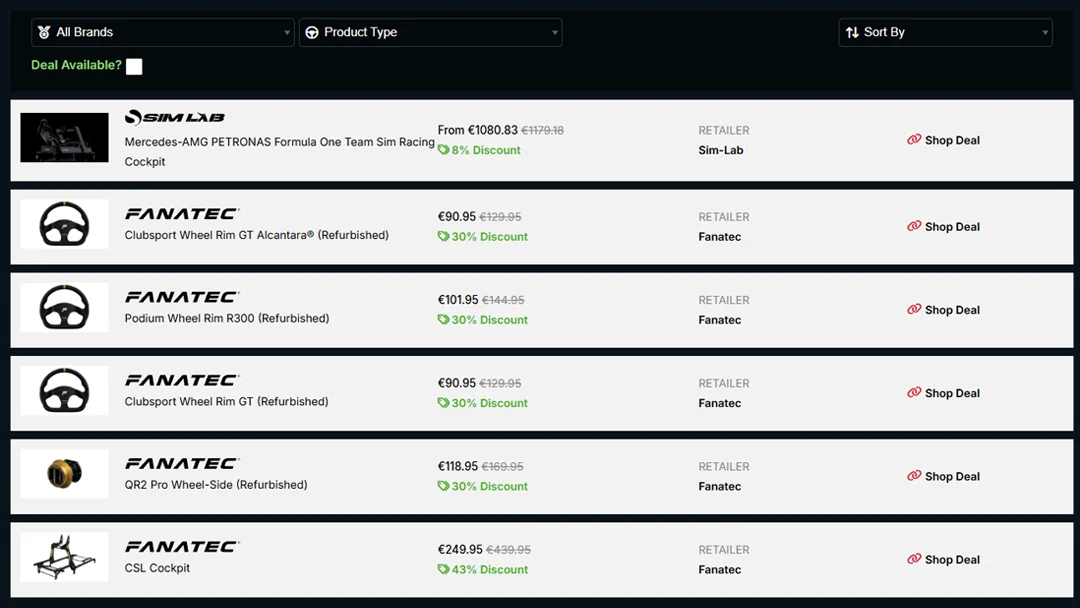Open the Podium Wheel Rim R300 product title
Image resolution: width=1080 pixels, height=608 pixels.
tap(226, 318)
